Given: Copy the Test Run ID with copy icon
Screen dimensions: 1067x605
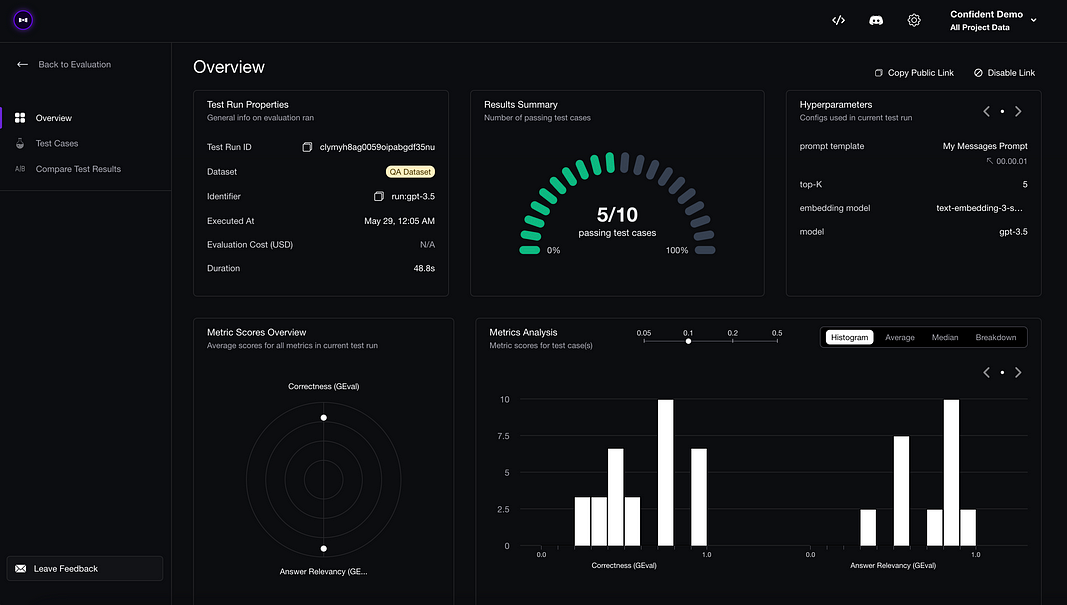Looking at the screenshot, I should (x=307, y=147).
